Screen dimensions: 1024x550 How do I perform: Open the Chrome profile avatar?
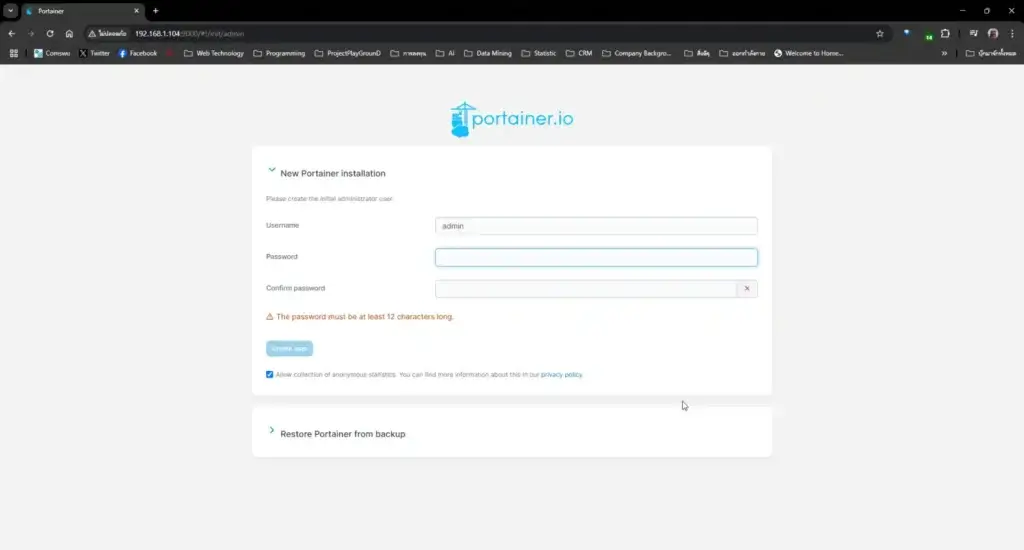(993, 33)
